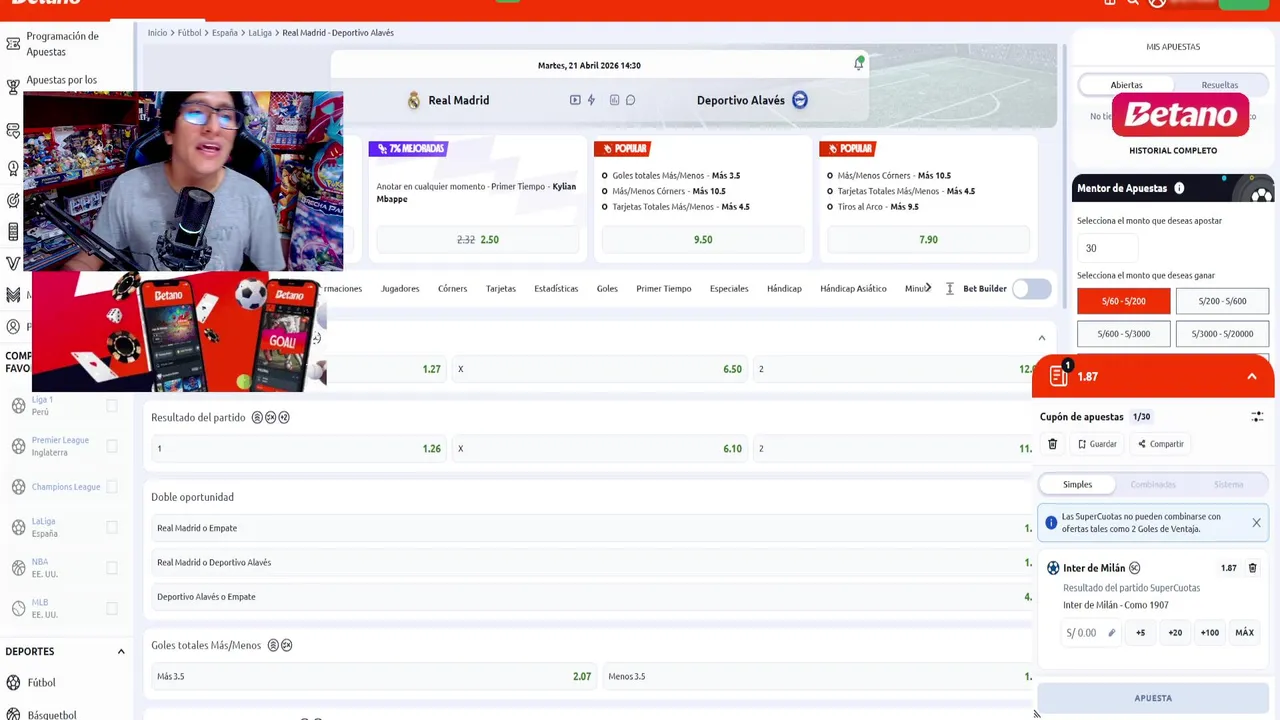Collapse the first market section chevron

(x=1041, y=338)
